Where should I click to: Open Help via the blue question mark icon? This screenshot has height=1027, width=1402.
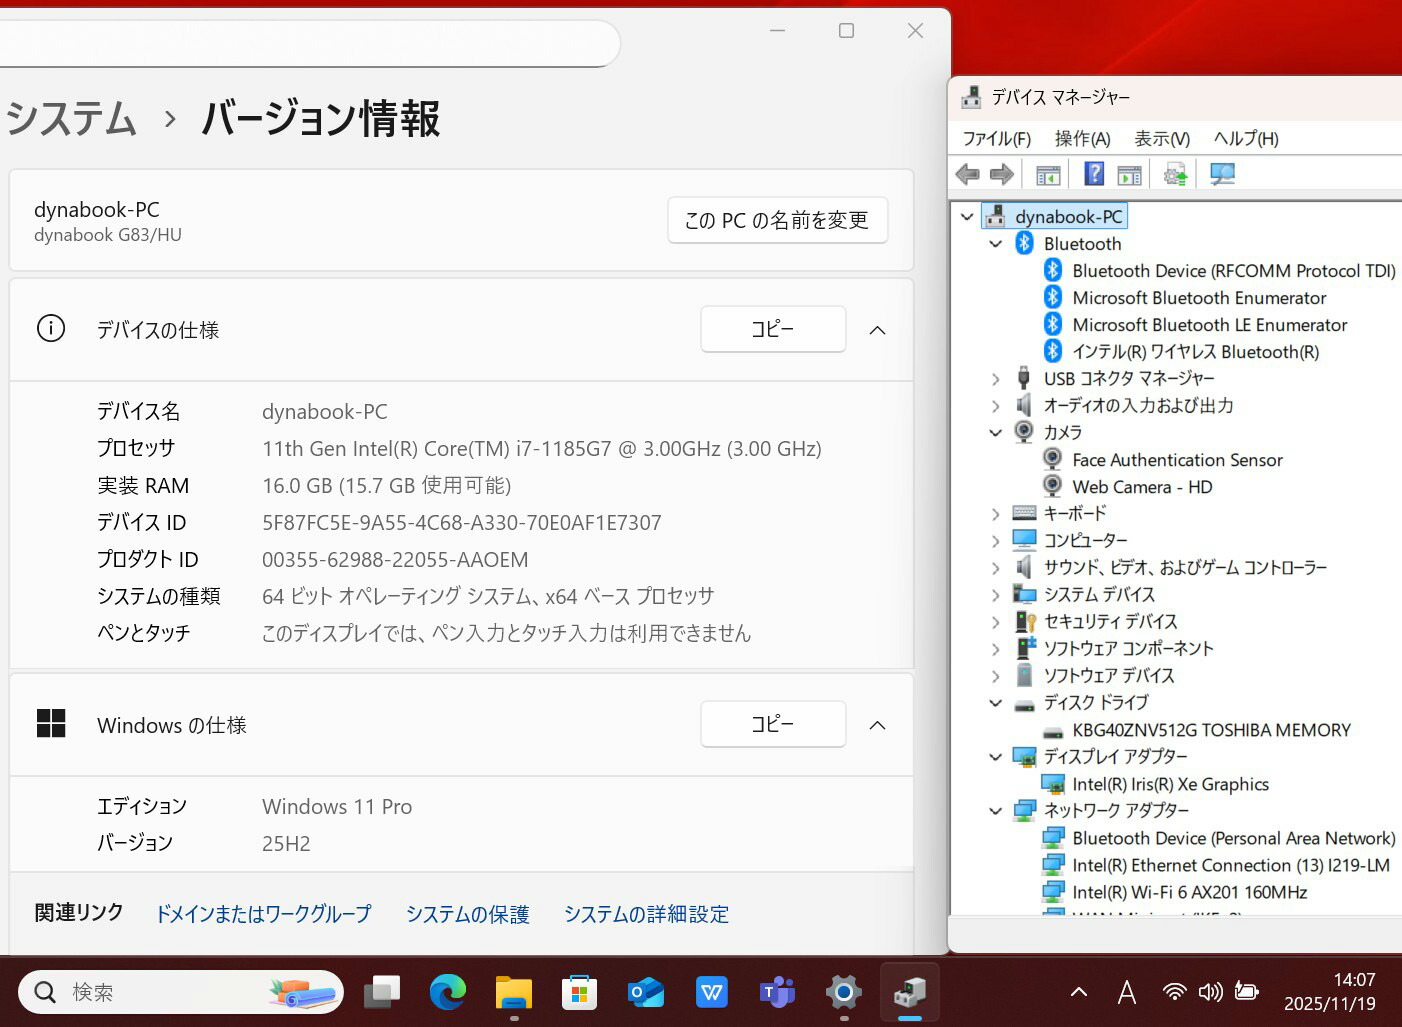click(x=1094, y=173)
